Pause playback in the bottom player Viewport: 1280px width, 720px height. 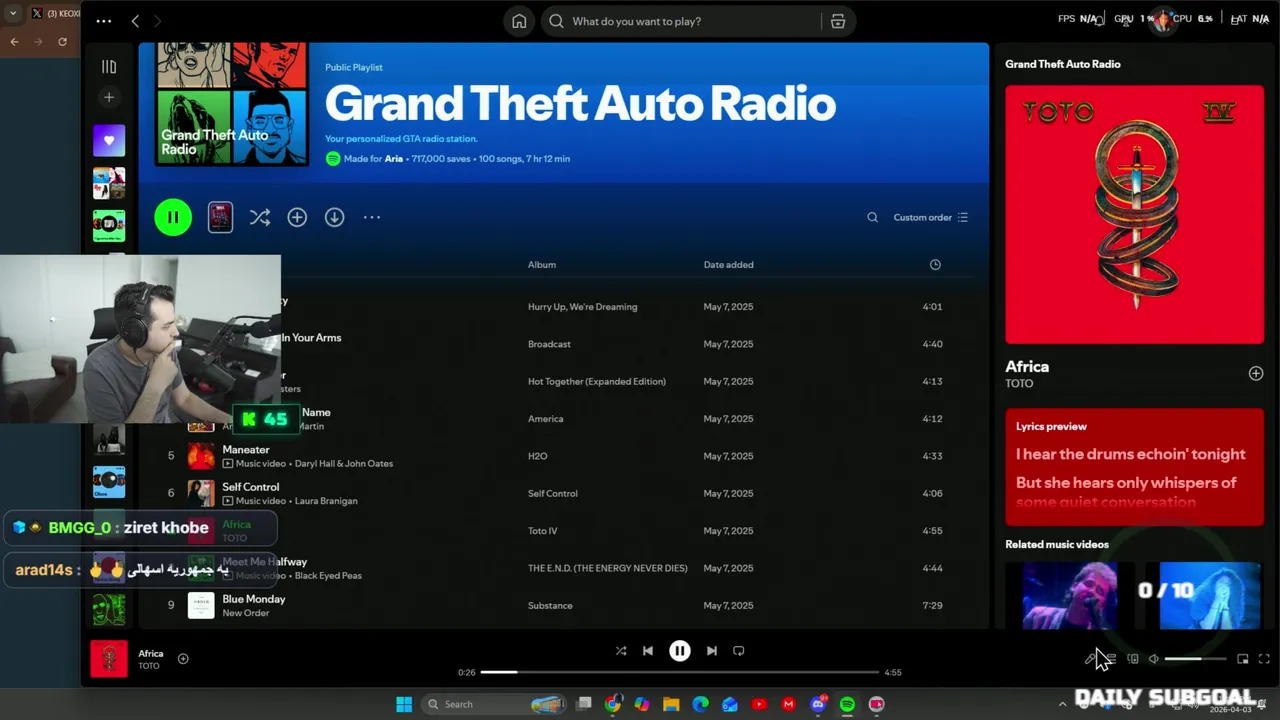[679, 651]
